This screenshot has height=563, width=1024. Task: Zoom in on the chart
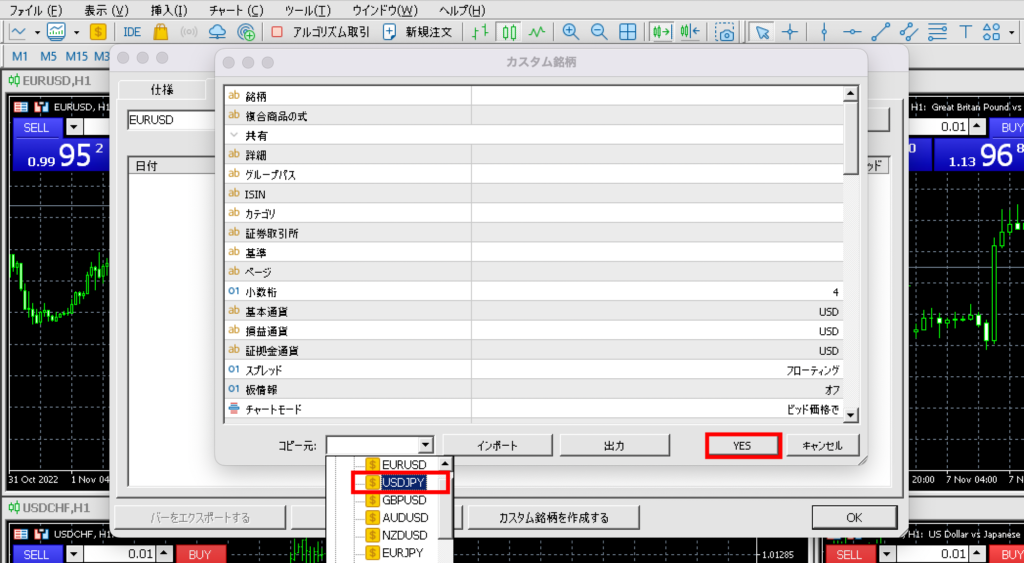coord(571,31)
